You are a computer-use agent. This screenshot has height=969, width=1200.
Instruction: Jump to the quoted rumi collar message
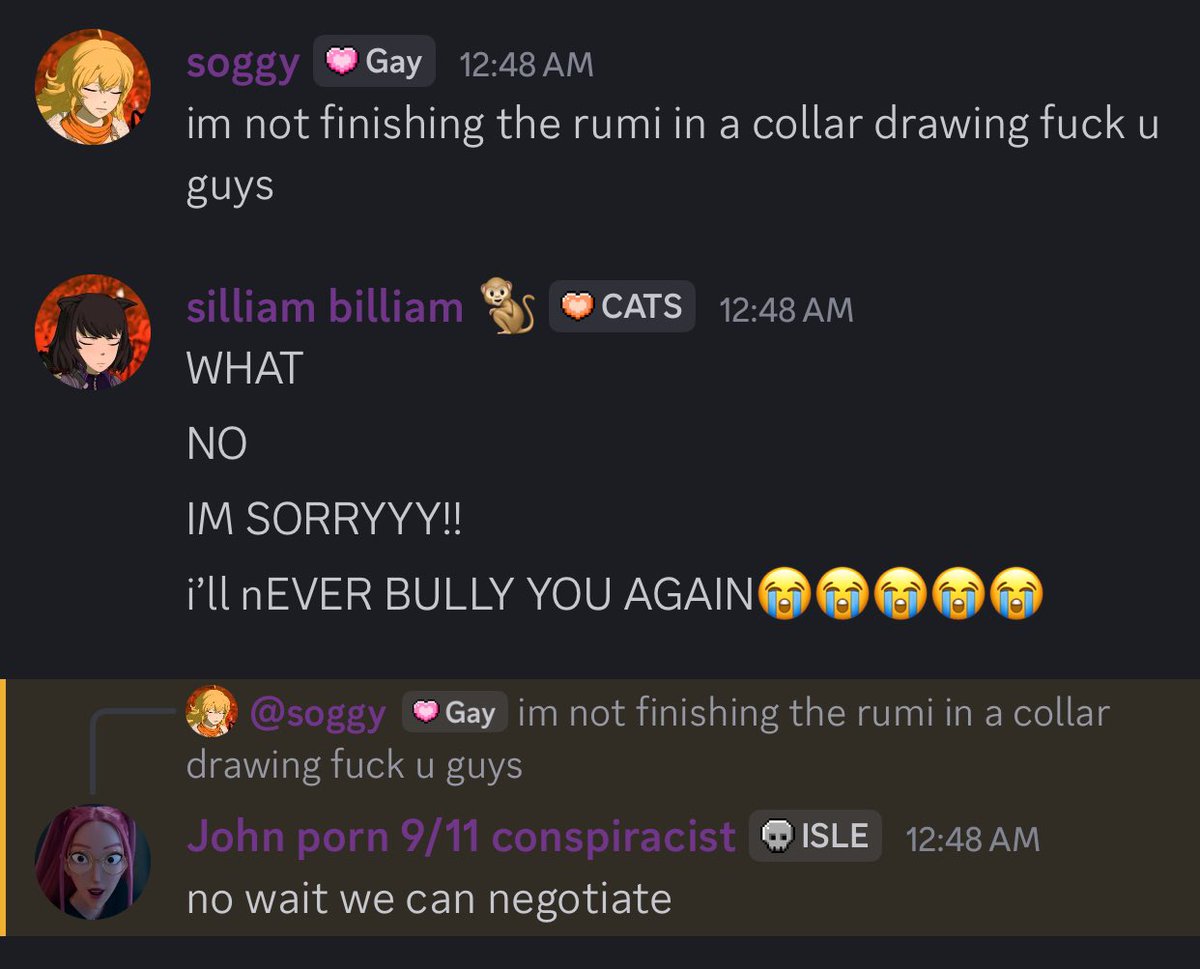coord(648,739)
